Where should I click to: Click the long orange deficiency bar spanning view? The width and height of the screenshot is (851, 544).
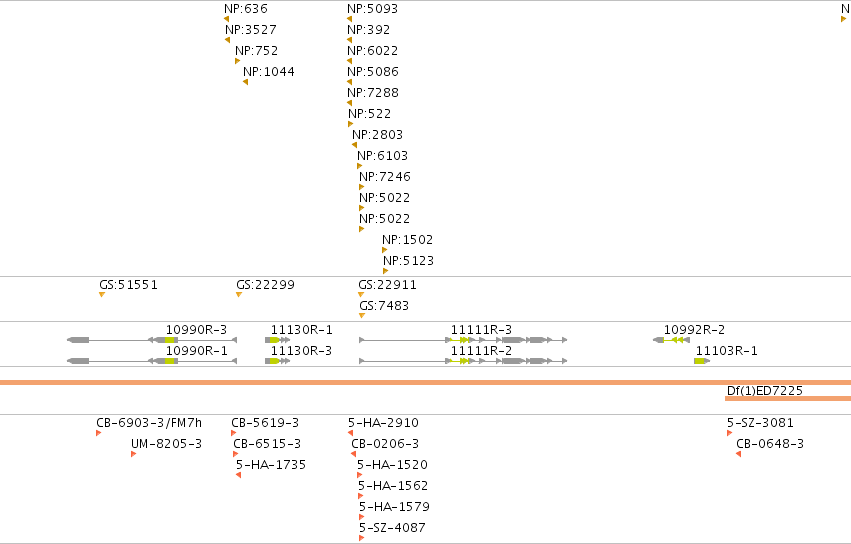pos(426,383)
